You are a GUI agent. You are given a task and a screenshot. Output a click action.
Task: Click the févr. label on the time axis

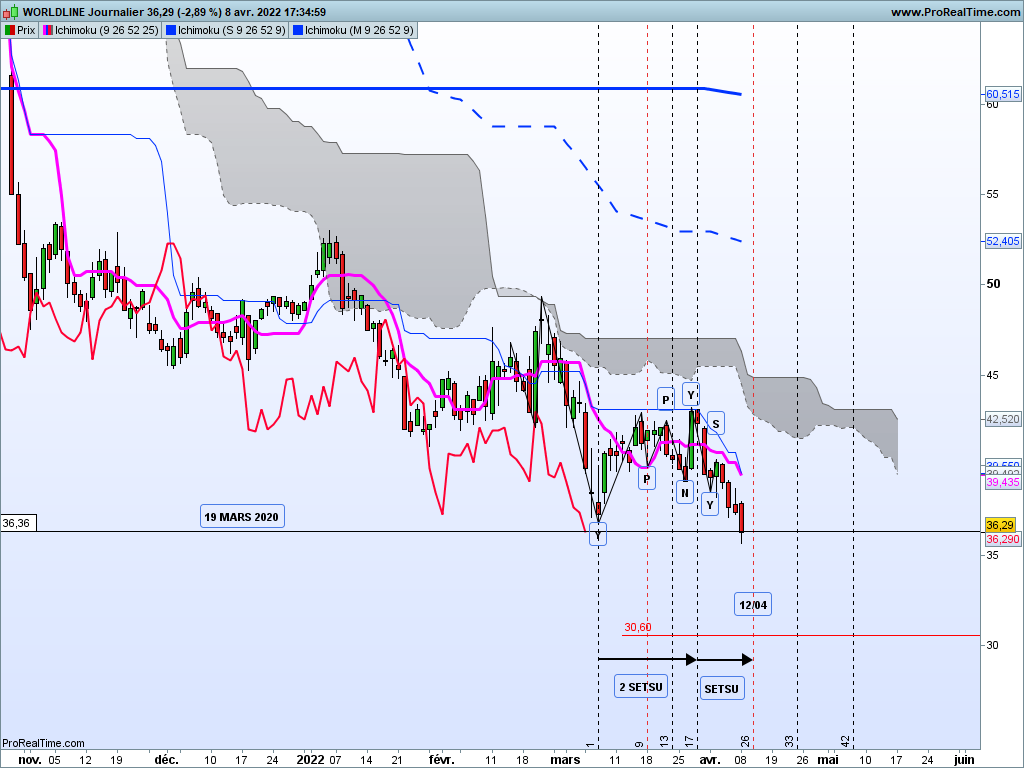[441, 760]
